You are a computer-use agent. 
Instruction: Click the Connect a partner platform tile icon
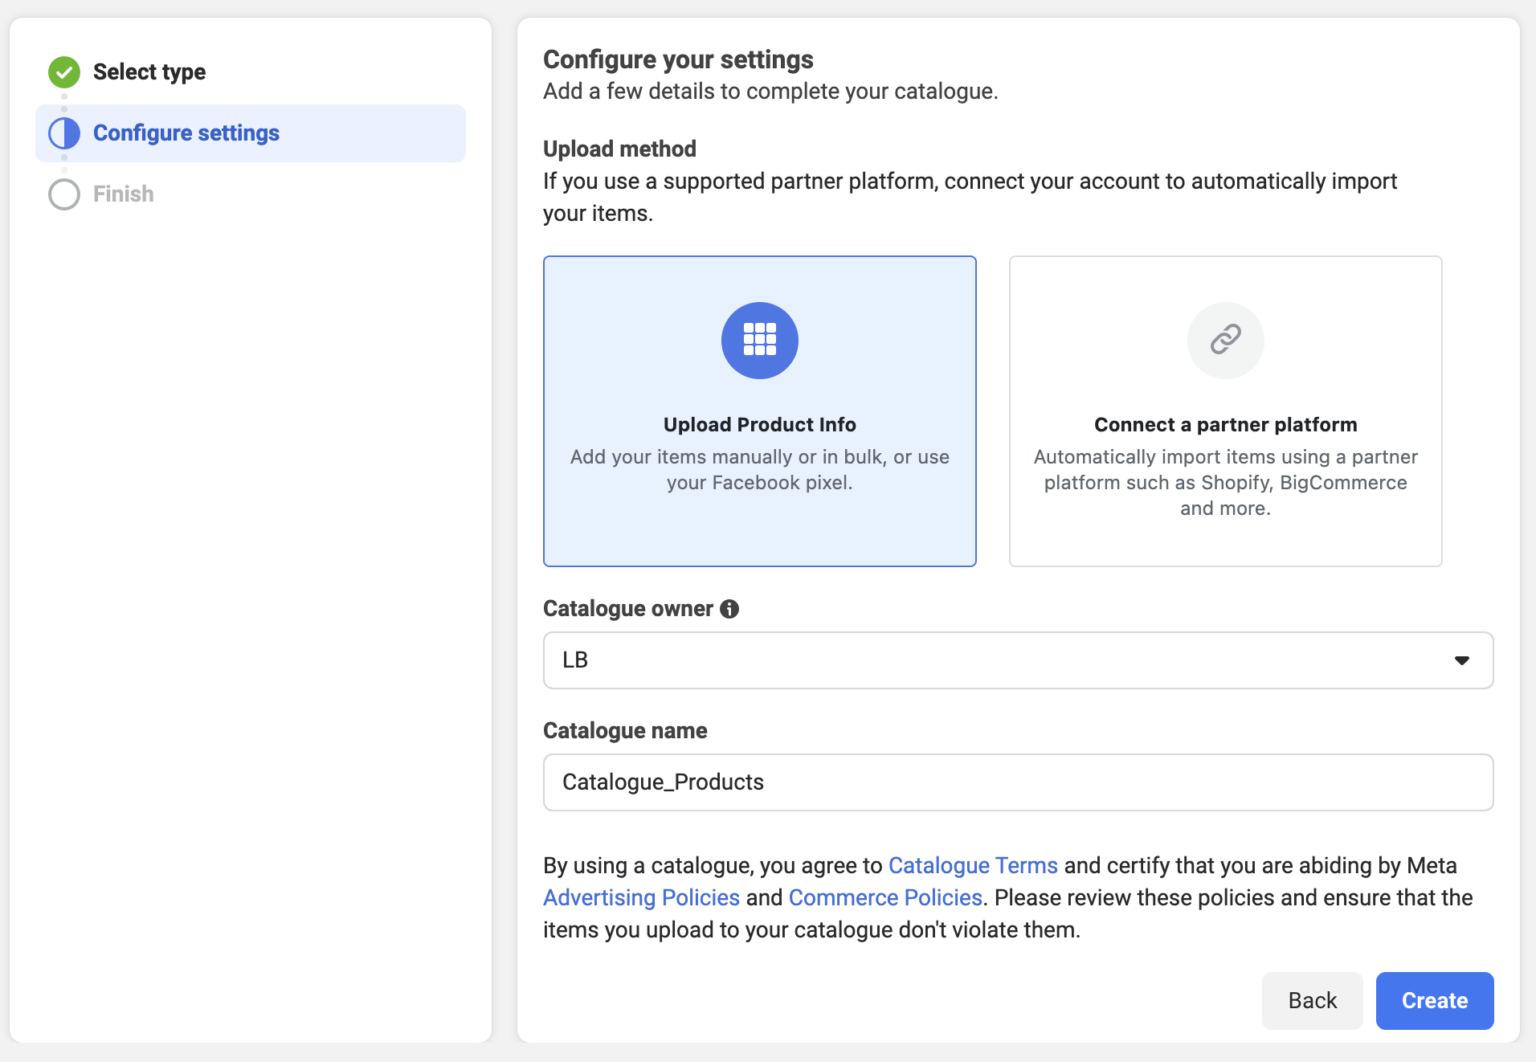[1224, 340]
